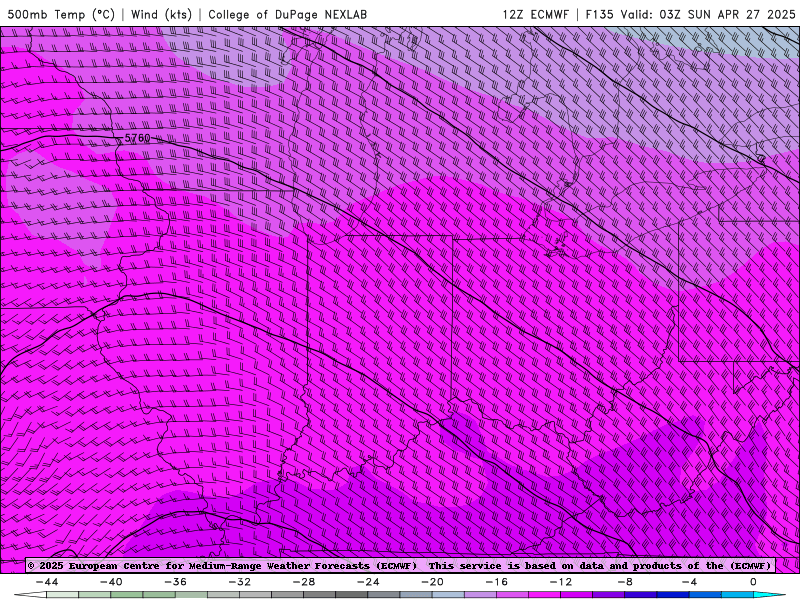Viewport: 800px width, 600px height.
Task: Click the 5760 height contour label
Action: click(138, 138)
